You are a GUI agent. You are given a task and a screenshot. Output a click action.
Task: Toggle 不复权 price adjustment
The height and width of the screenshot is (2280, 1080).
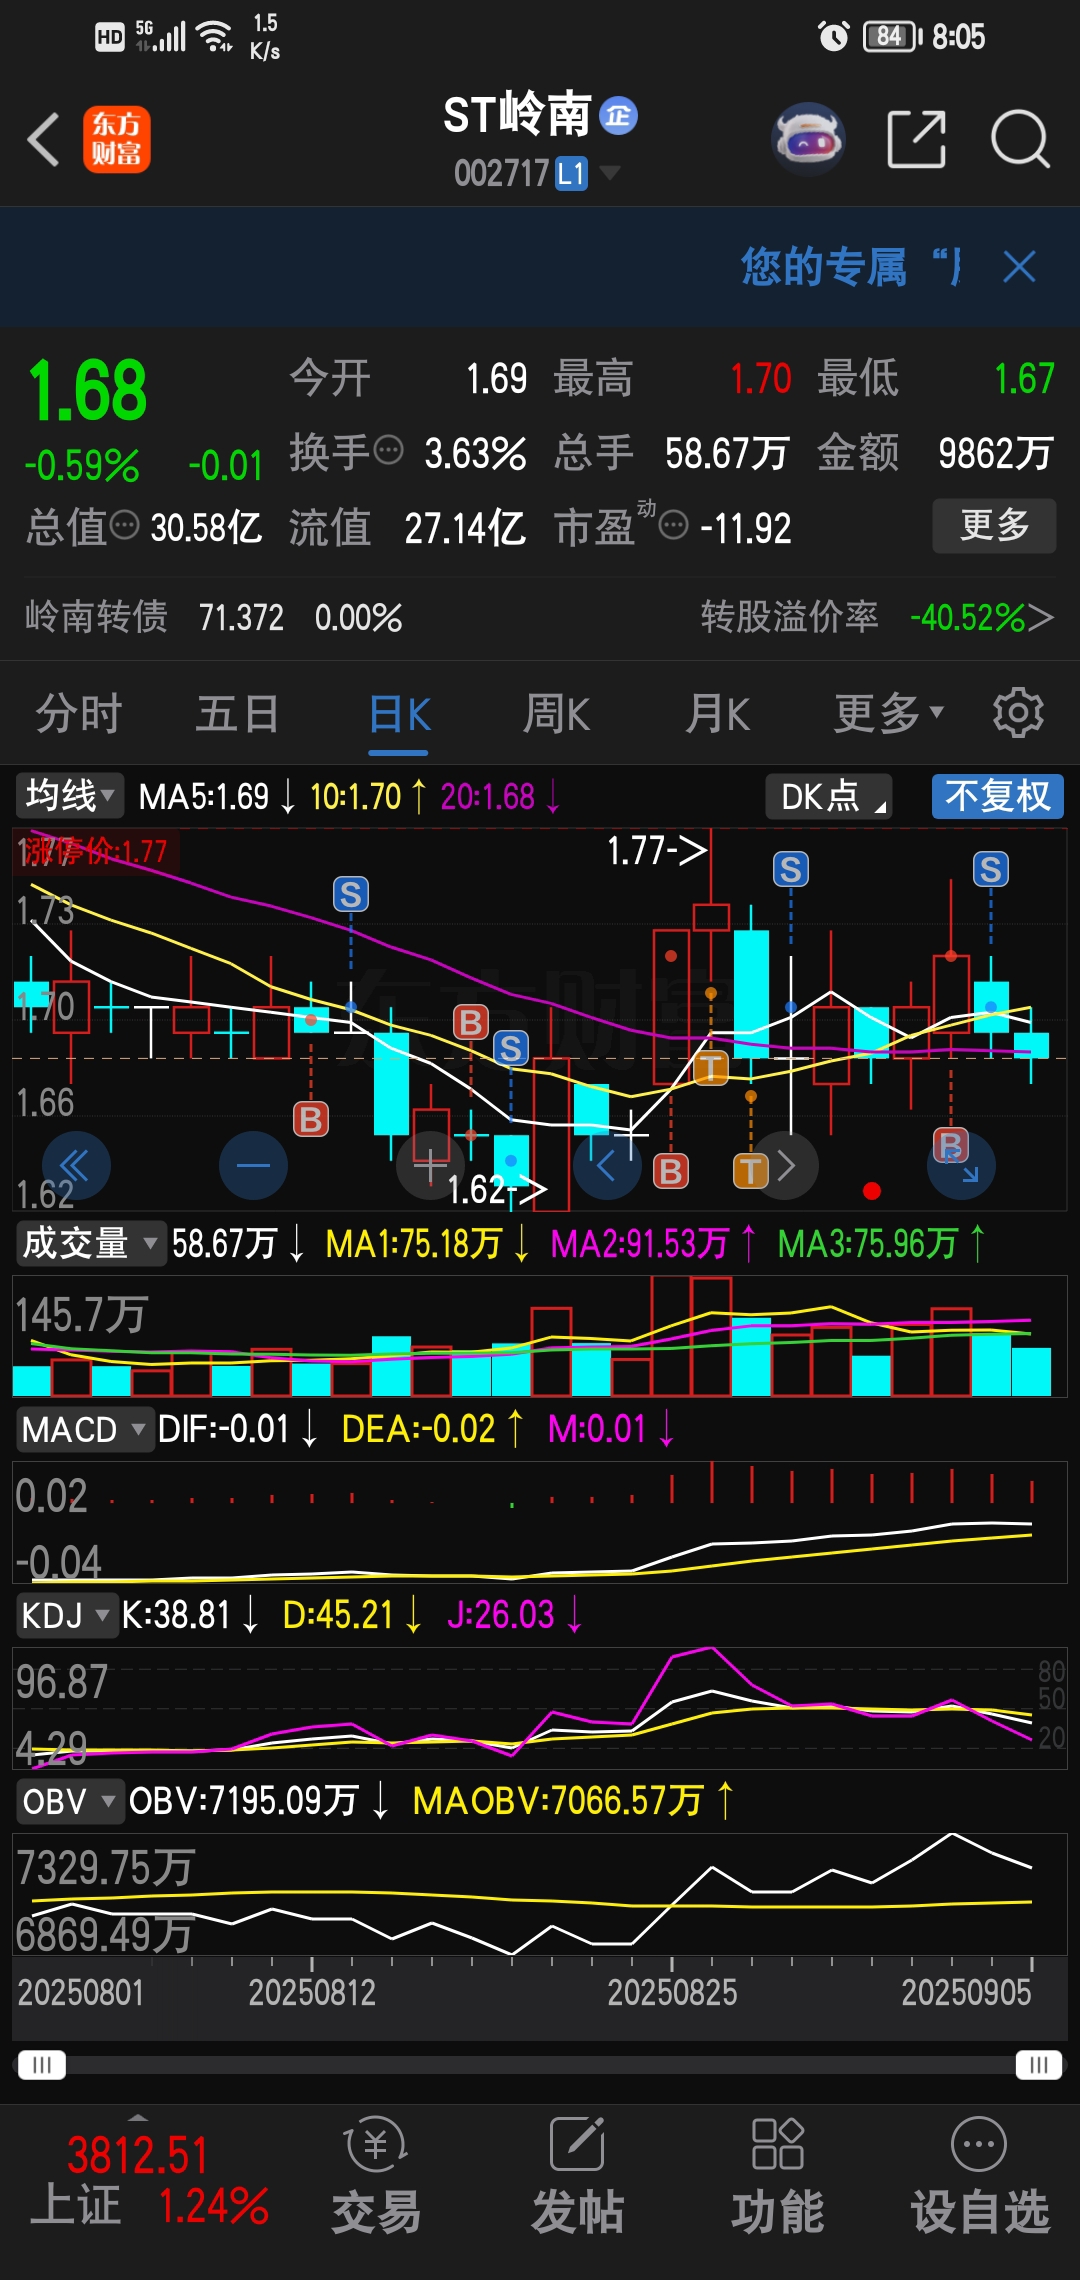[997, 796]
